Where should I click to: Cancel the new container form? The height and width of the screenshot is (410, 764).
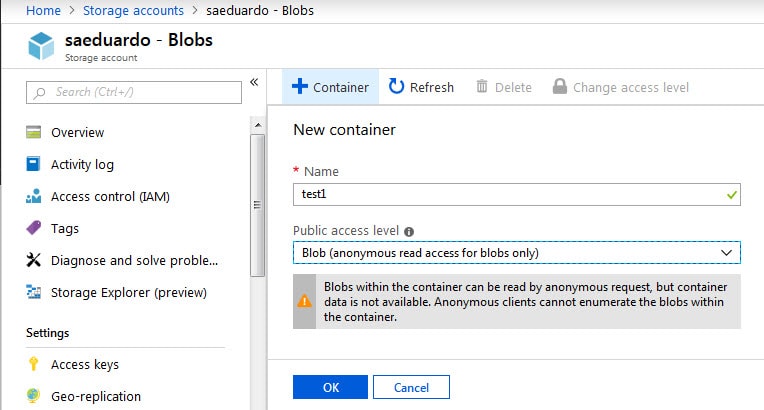[x=411, y=387]
